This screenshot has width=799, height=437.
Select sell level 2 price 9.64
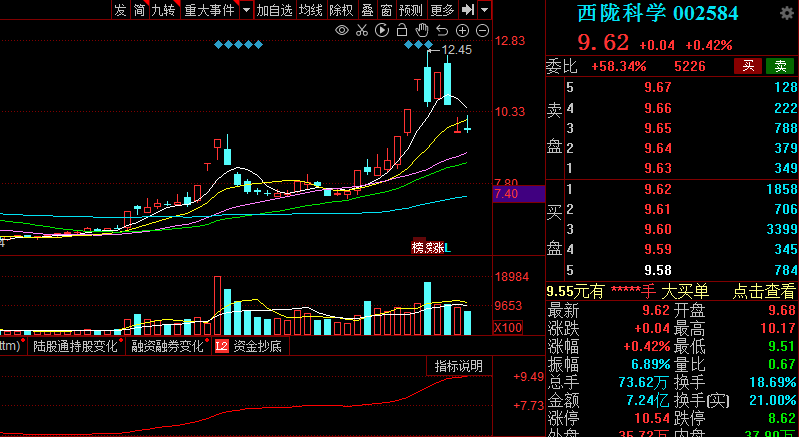tap(658, 148)
